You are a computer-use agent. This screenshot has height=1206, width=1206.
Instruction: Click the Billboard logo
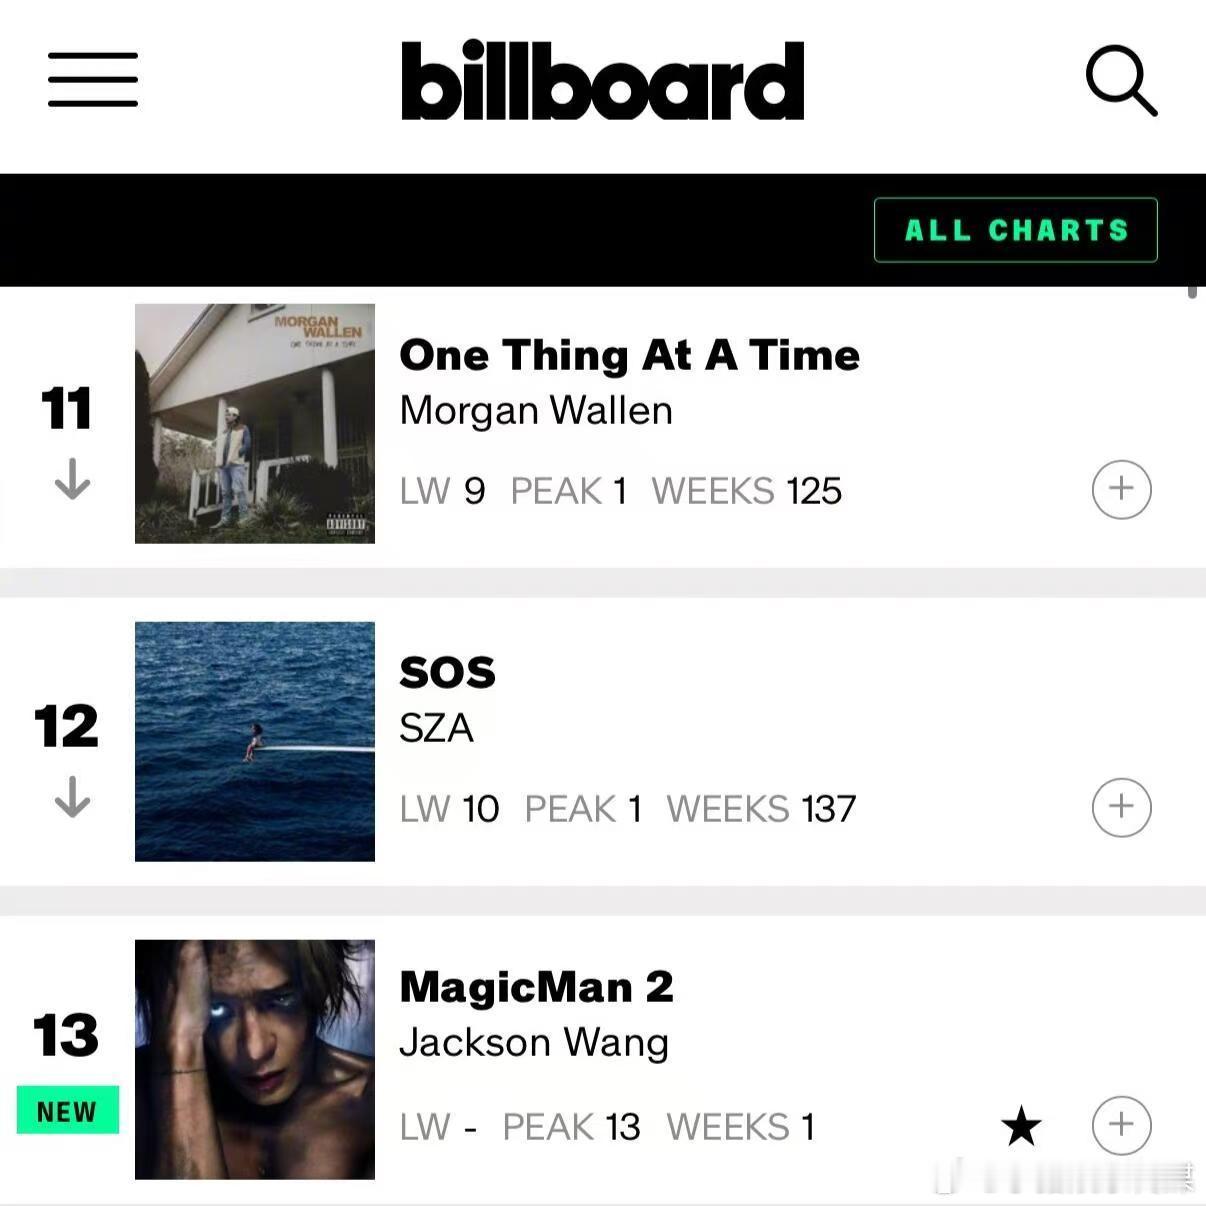pyautogui.click(x=602, y=80)
